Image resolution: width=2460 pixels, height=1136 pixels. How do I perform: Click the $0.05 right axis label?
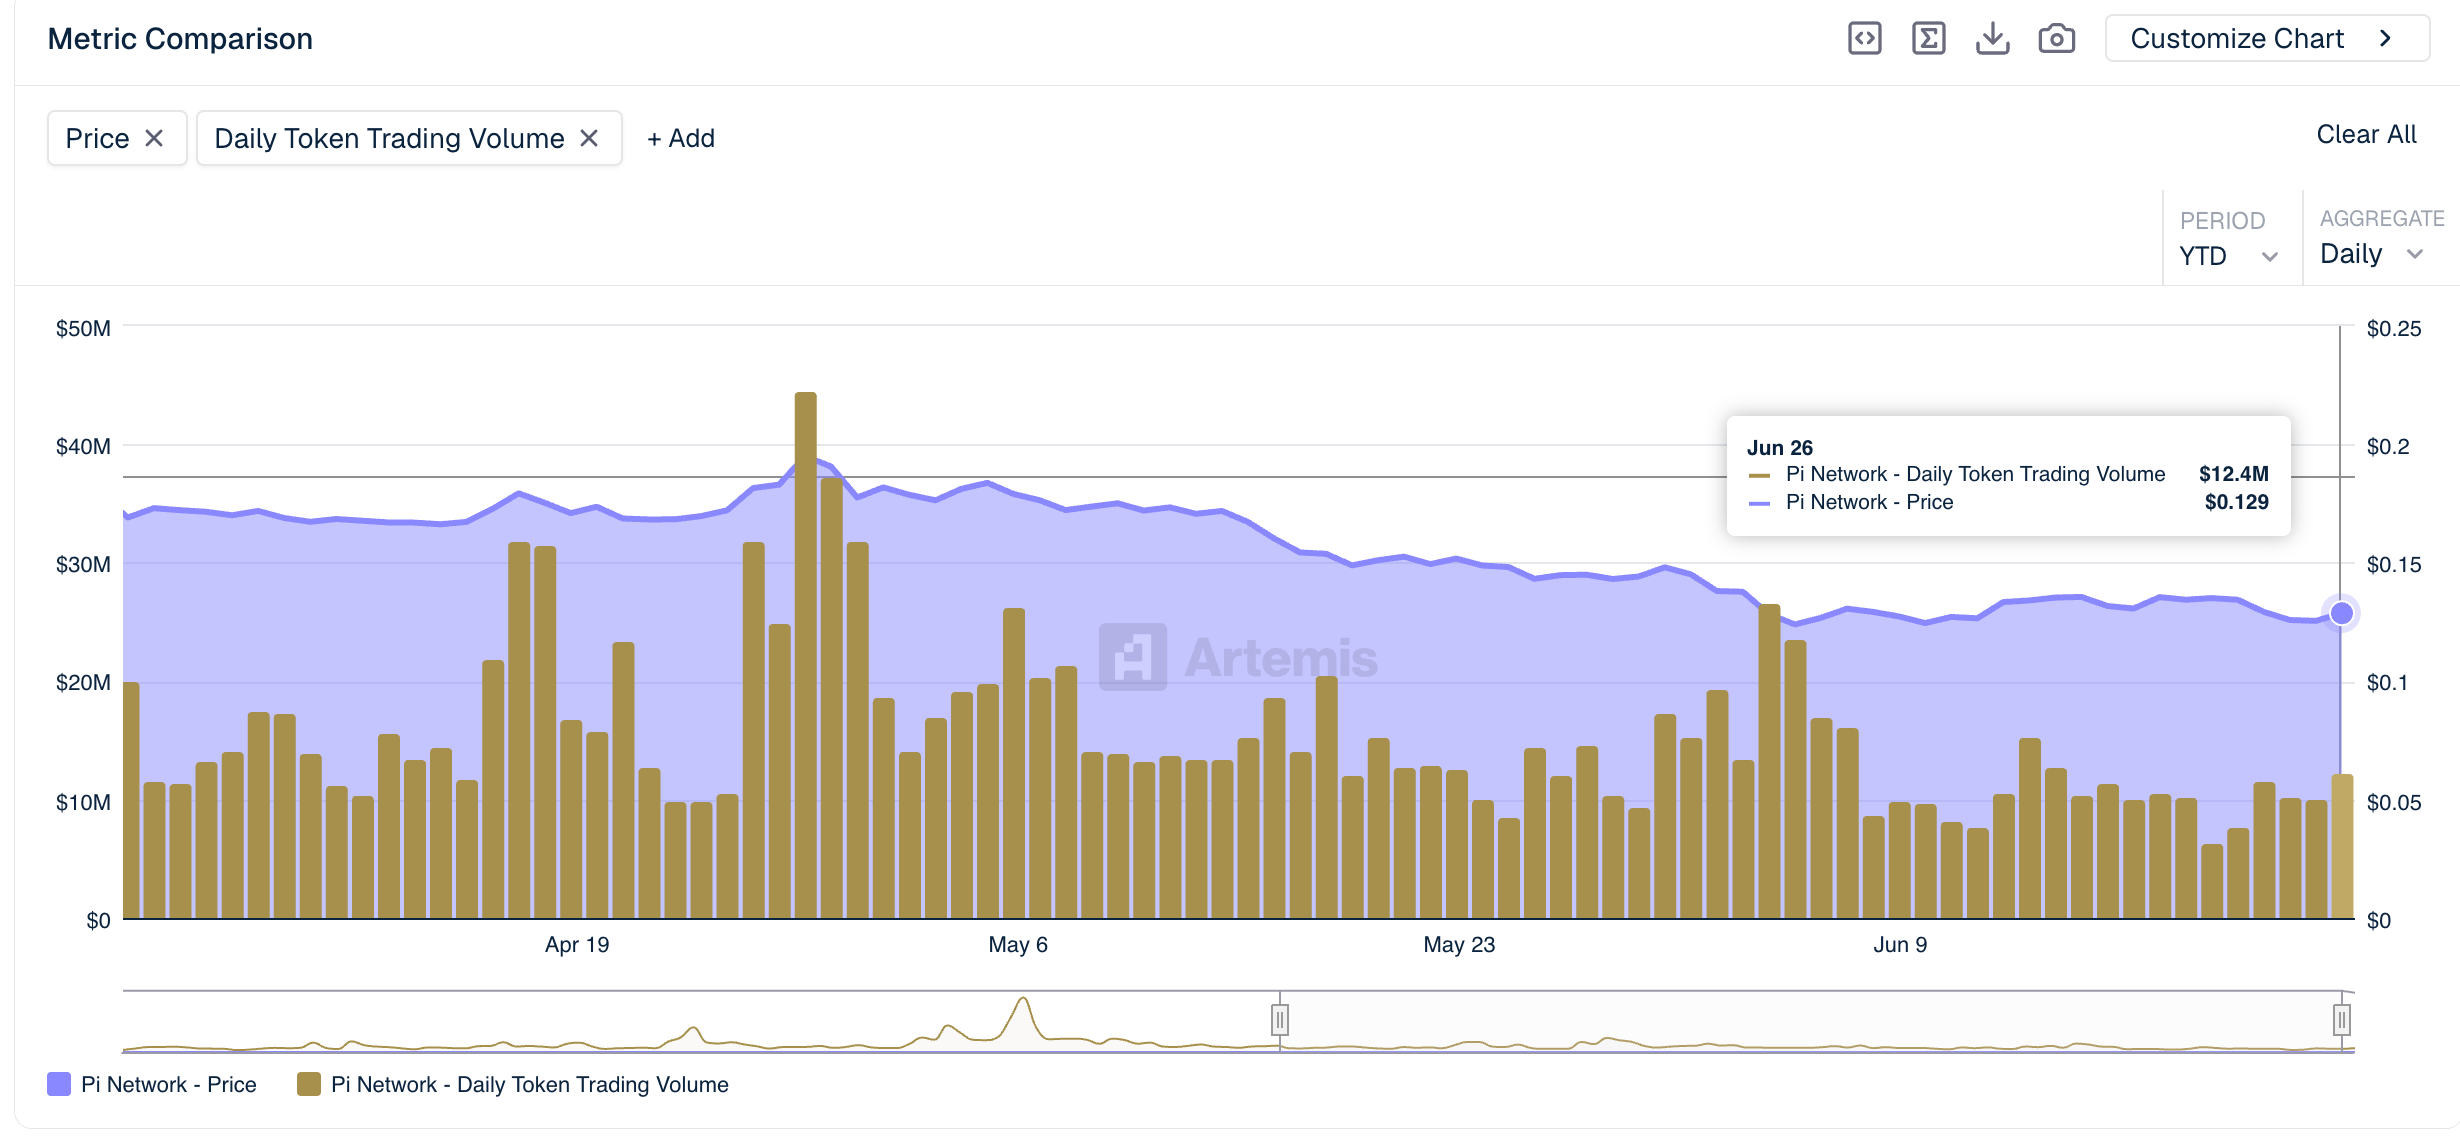2394,803
